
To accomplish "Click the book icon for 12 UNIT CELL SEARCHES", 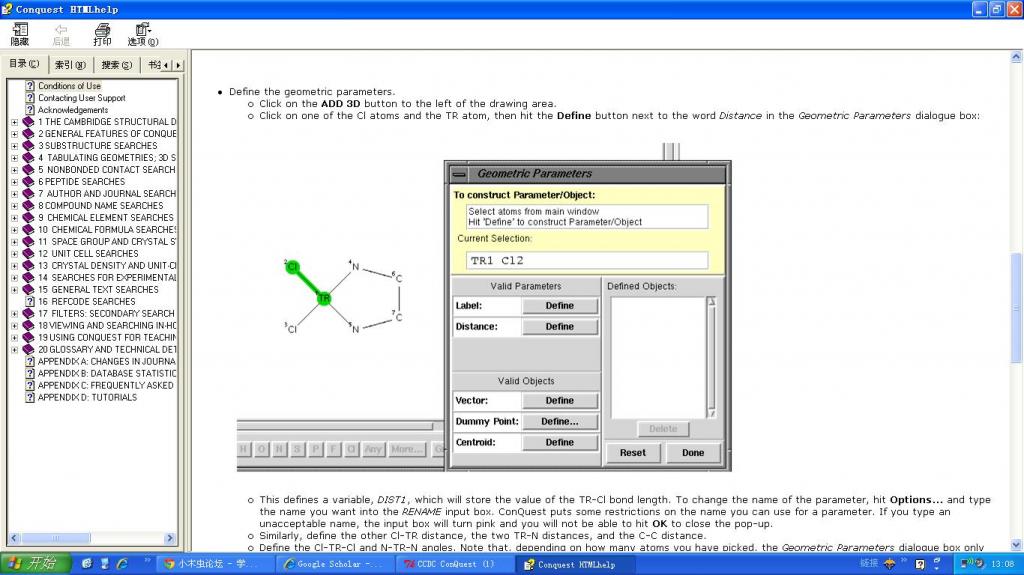I will [28, 254].
